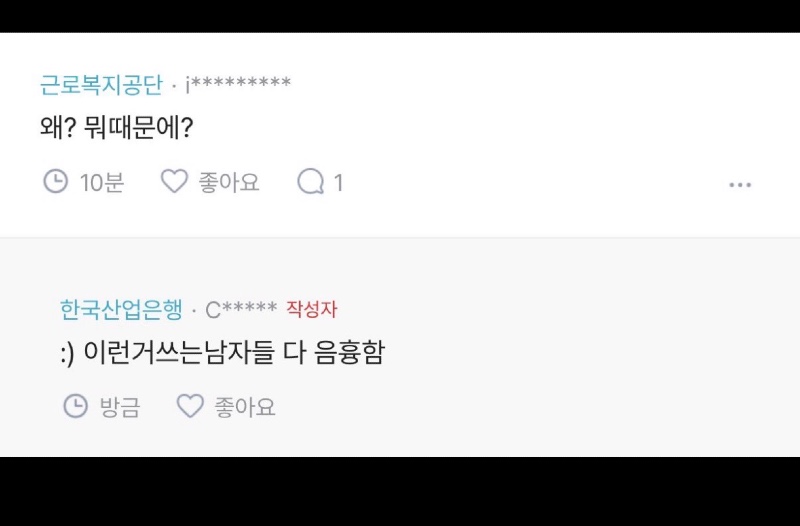The width and height of the screenshot is (800, 526).
Task: Click the masked username i*********
Action: coord(238,85)
